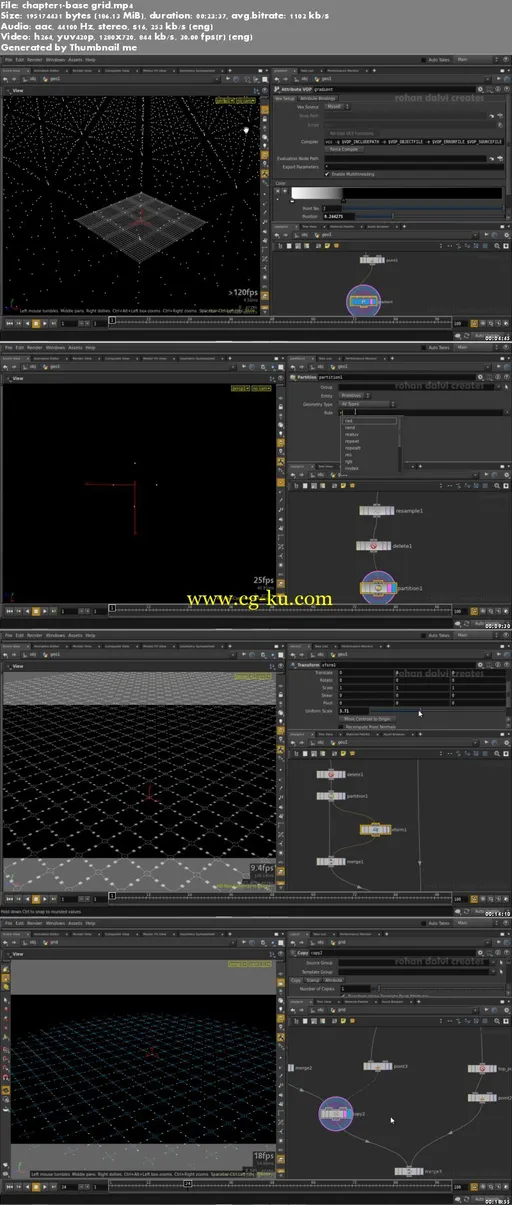
Task: Click orange play button in second playbar
Action: tap(36, 609)
